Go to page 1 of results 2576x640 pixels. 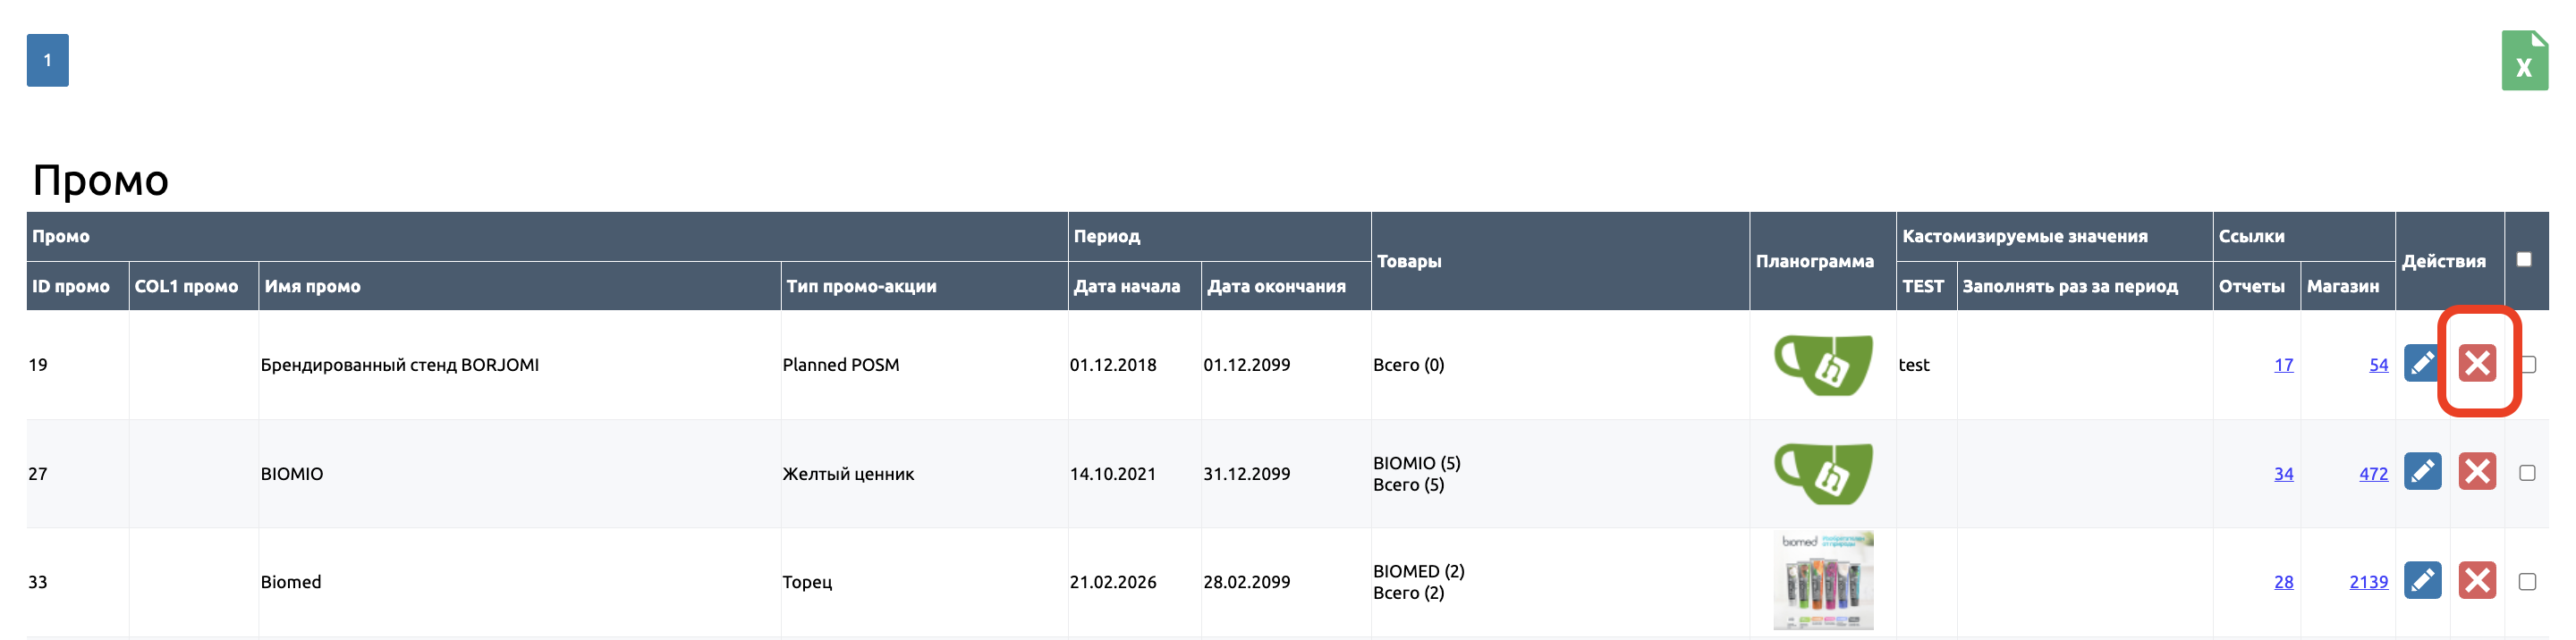coord(47,61)
